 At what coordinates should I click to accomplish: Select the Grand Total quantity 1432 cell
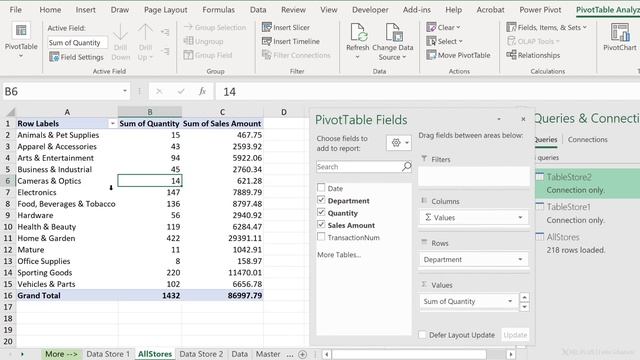(150, 296)
